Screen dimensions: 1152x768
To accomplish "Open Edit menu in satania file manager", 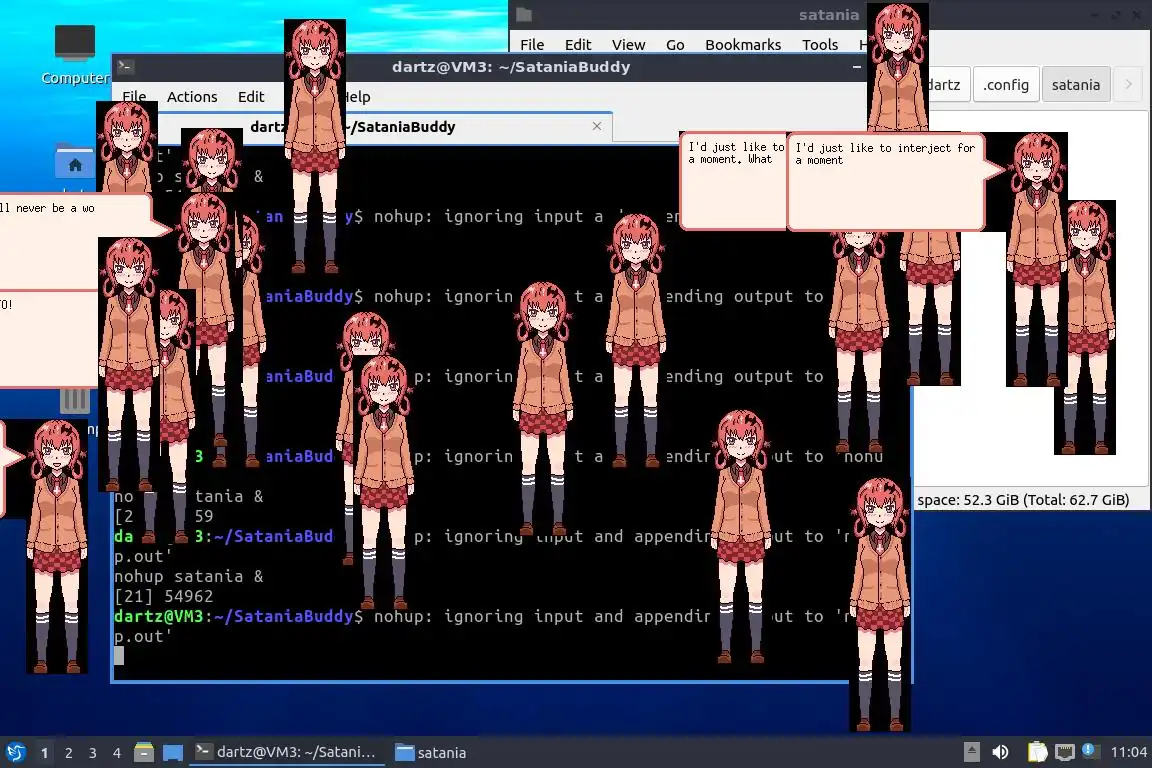I will point(578,45).
